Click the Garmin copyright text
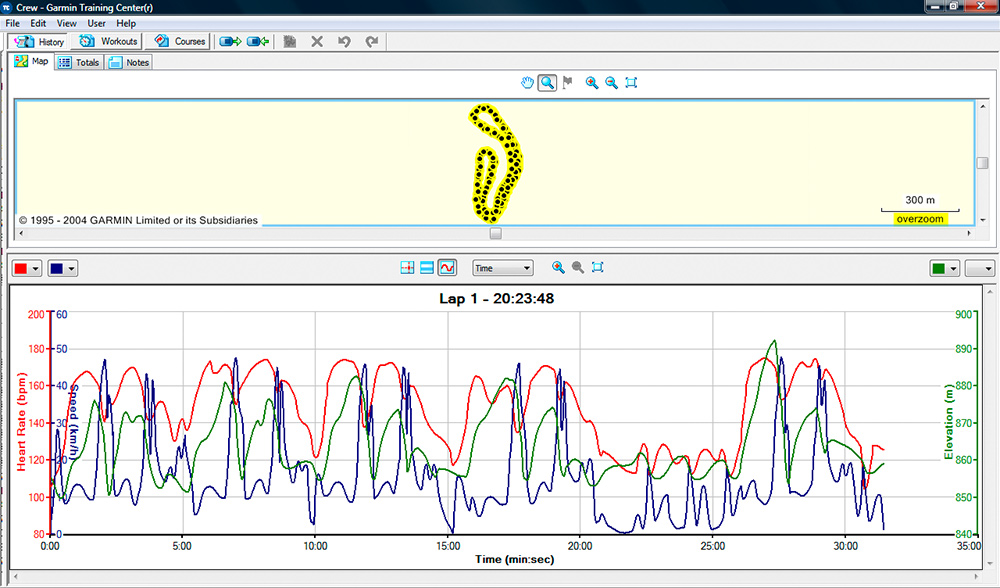Viewport: 1000px width, 588px height. pos(138,220)
